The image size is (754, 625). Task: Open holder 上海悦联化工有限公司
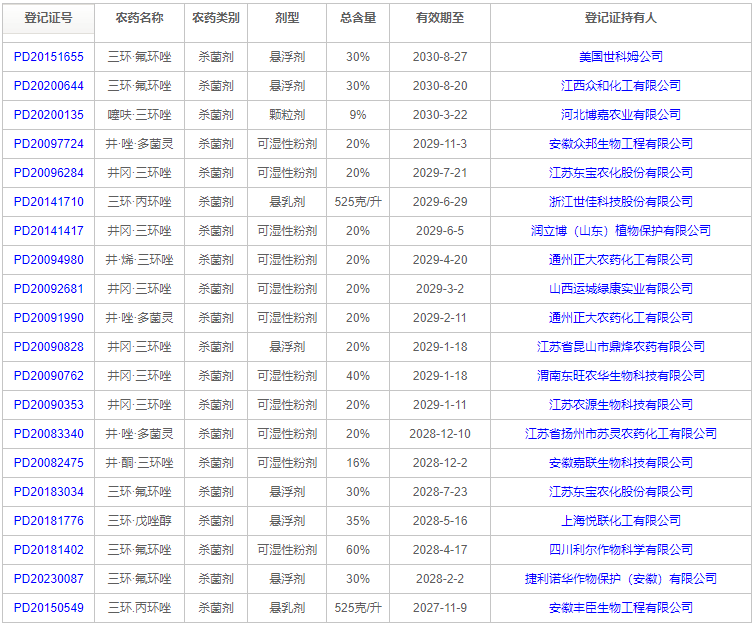tap(621, 521)
